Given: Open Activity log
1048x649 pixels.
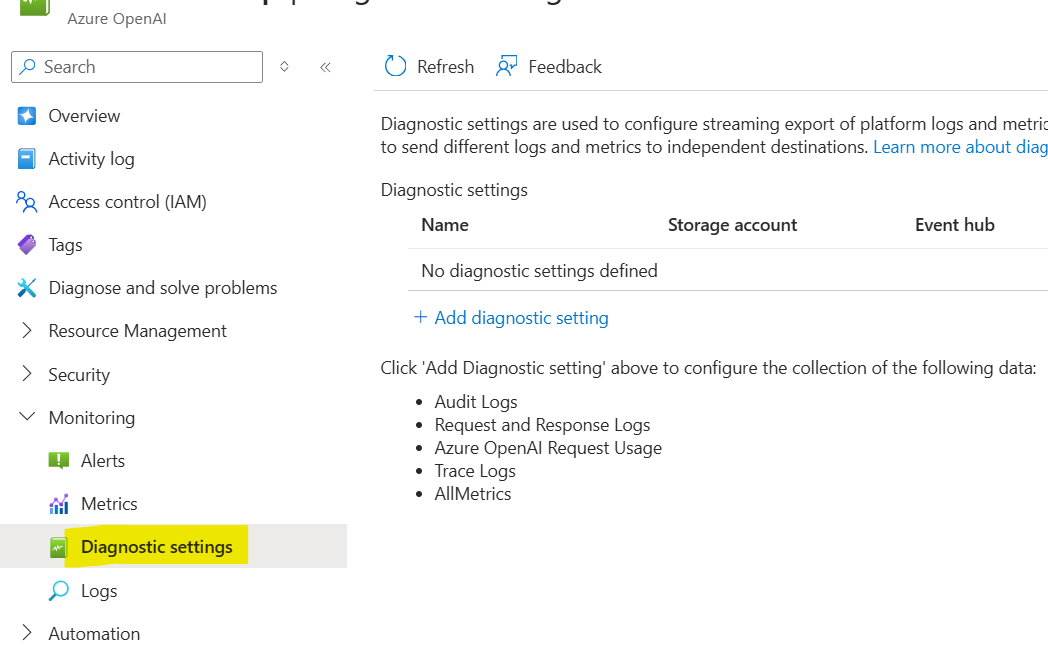Looking at the screenshot, I should (x=92, y=159).
